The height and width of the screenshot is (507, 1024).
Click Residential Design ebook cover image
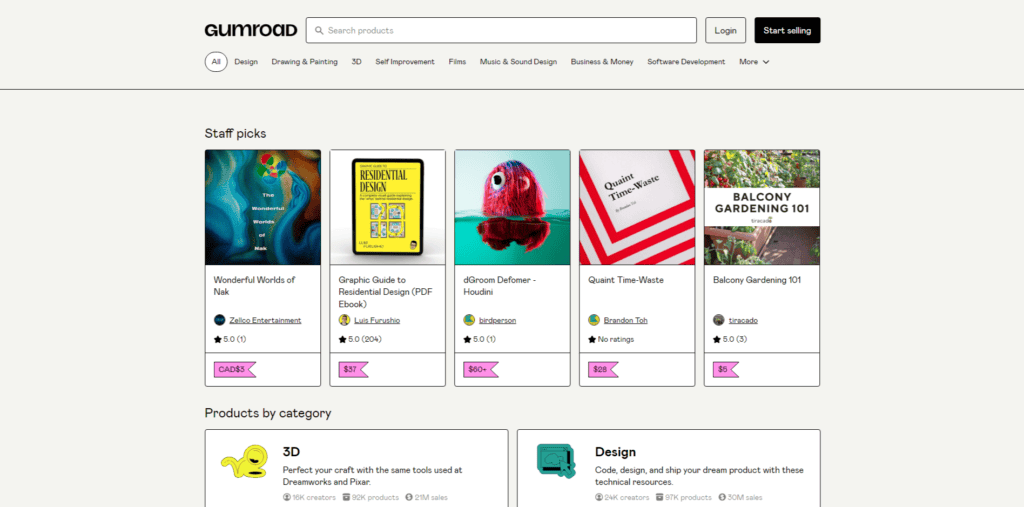[x=388, y=207]
